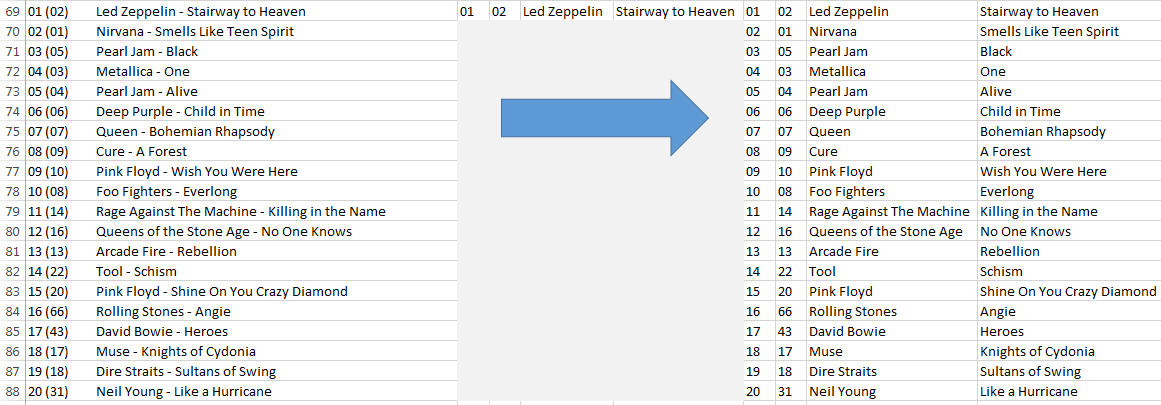1161x405 pixels.
Task: Click the 'Metallica - One' cell
Action: (275, 72)
